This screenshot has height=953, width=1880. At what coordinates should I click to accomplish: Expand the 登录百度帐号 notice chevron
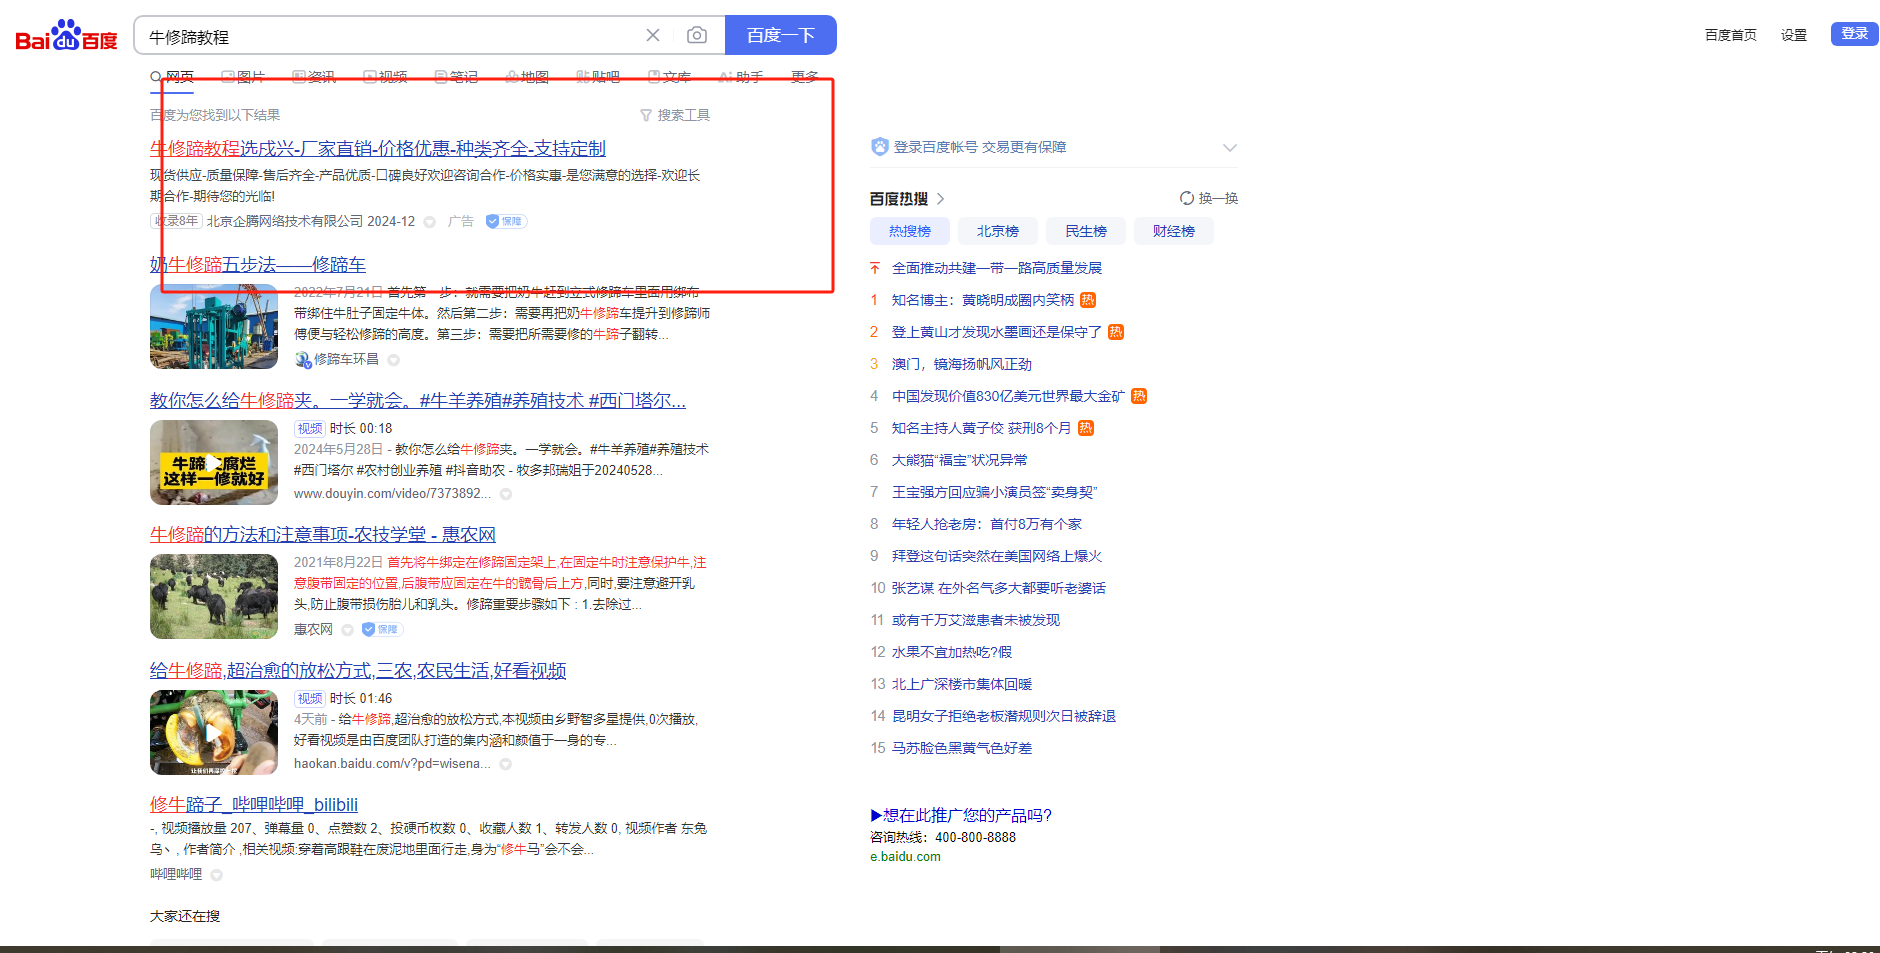[x=1229, y=148]
